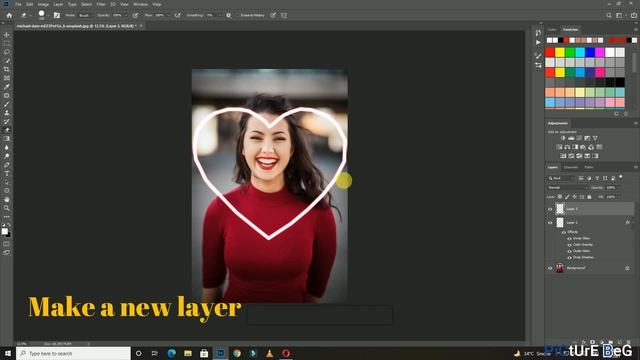Image resolution: width=640 pixels, height=360 pixels.
Task: Select the Lasso tool
Action: (x=7, y=52)
